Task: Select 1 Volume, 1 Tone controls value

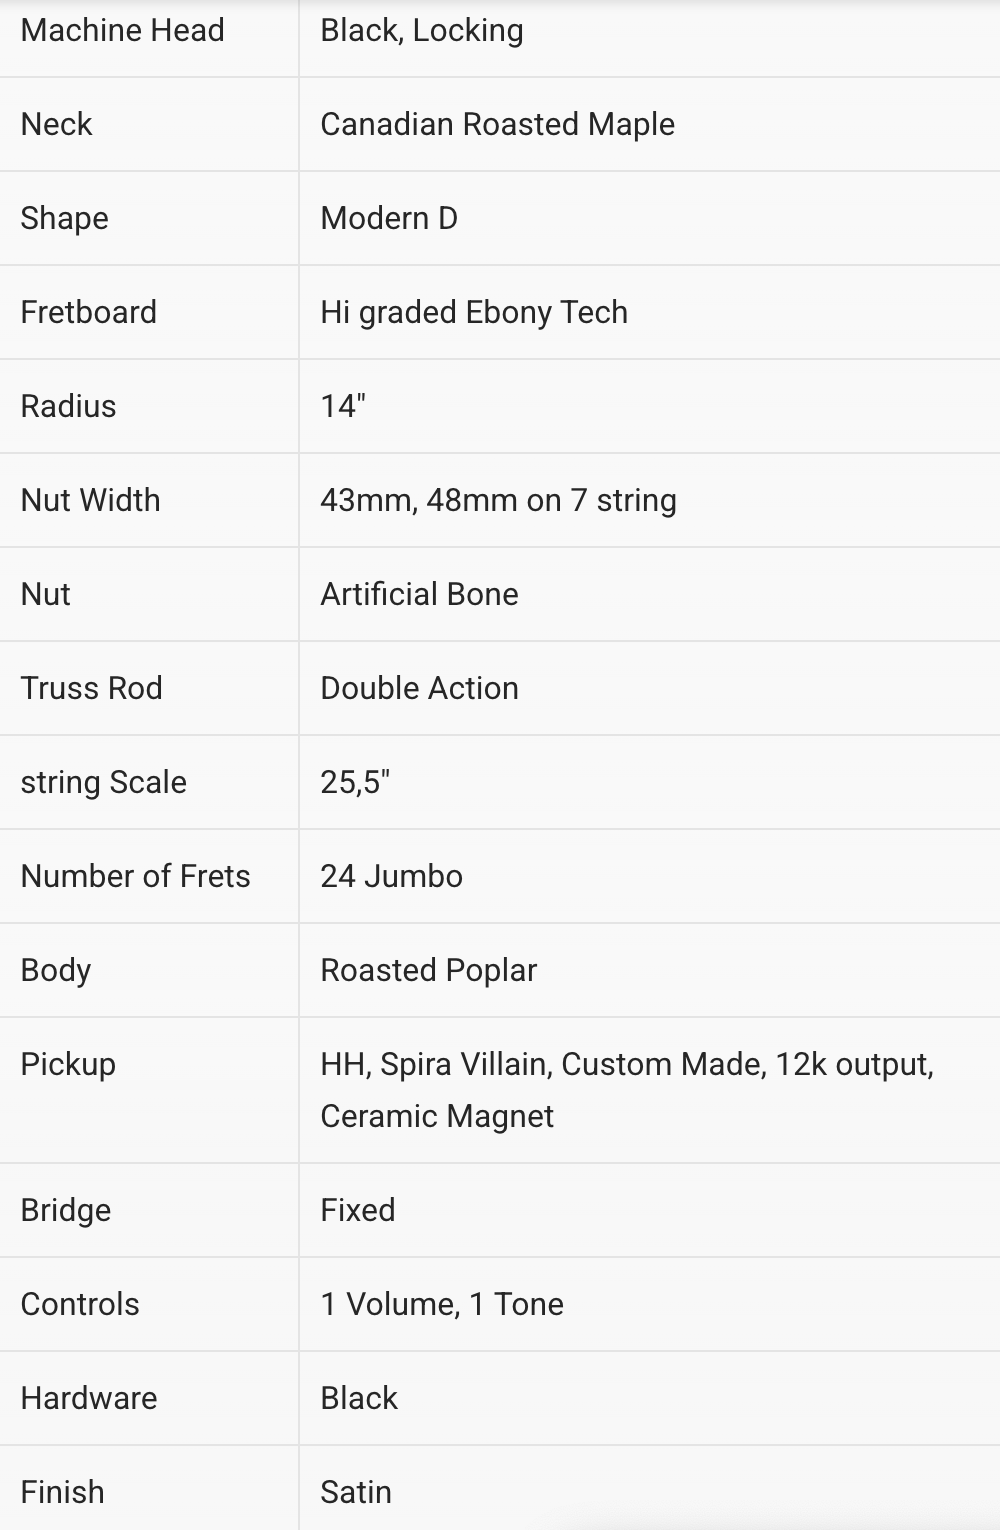Action: 441,1304
